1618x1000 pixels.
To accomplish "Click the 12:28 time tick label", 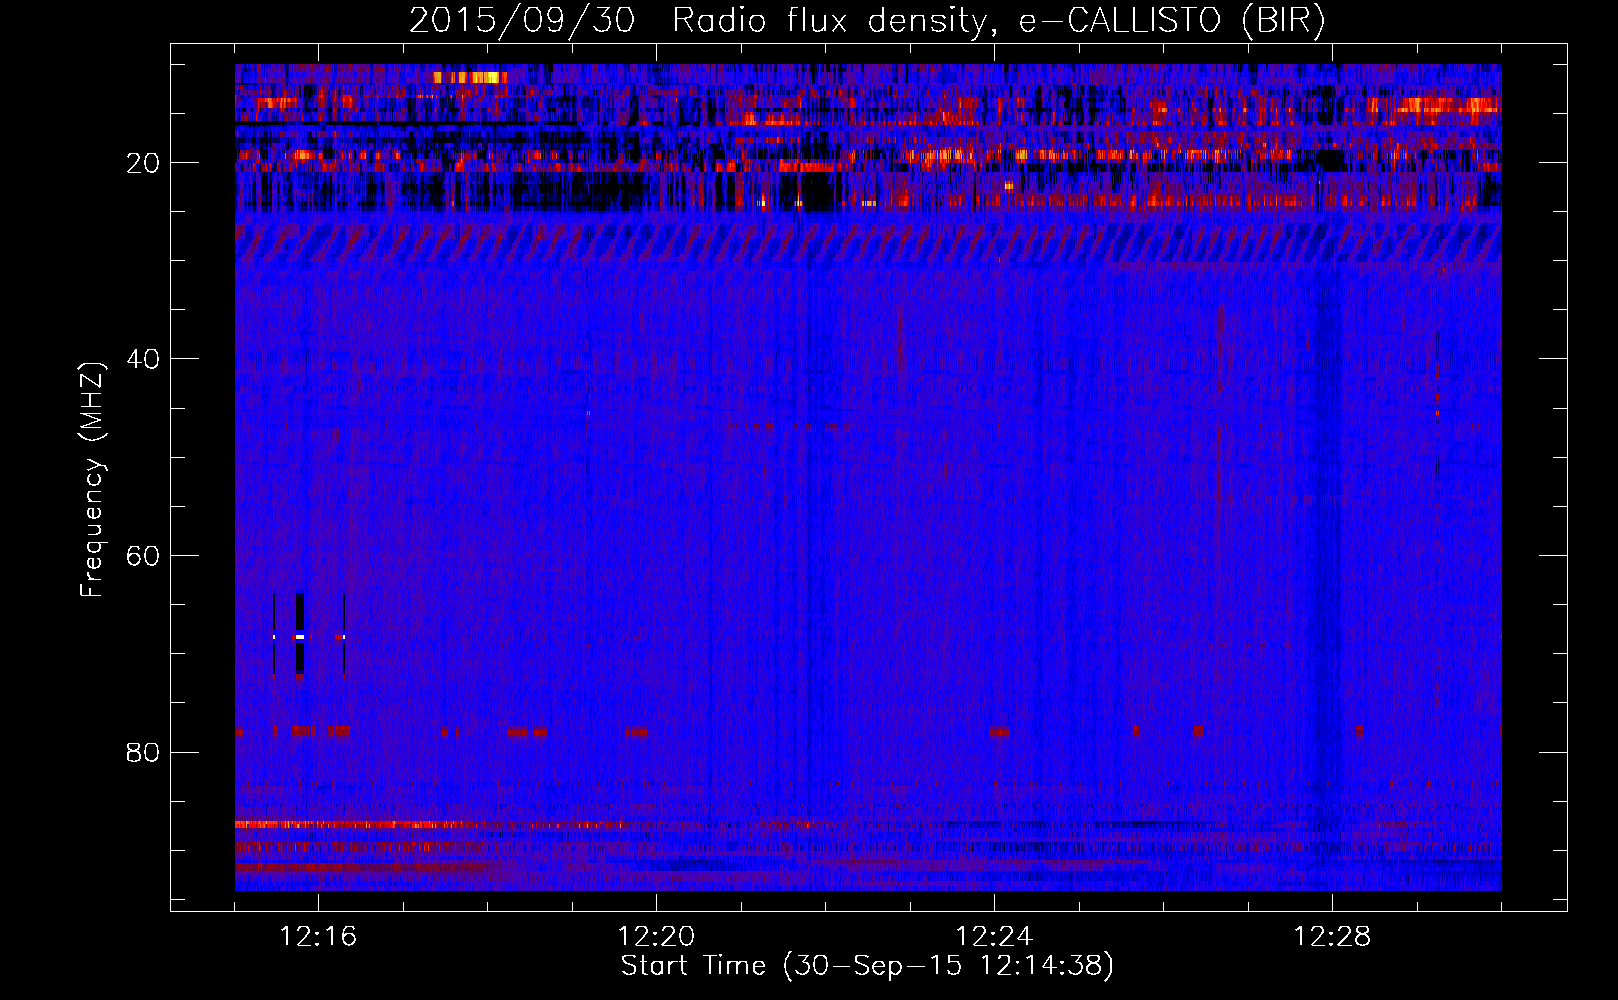I will [1333, 937].
